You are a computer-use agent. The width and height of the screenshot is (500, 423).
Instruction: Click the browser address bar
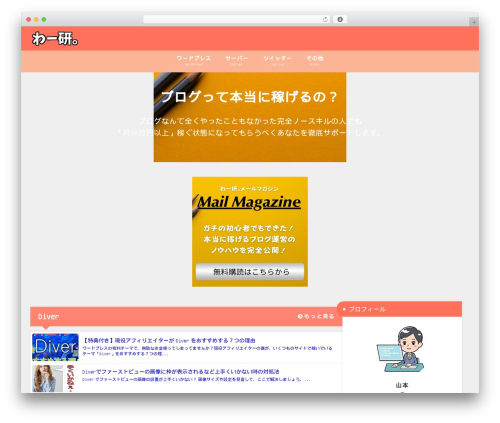click(x=237, y=19)
